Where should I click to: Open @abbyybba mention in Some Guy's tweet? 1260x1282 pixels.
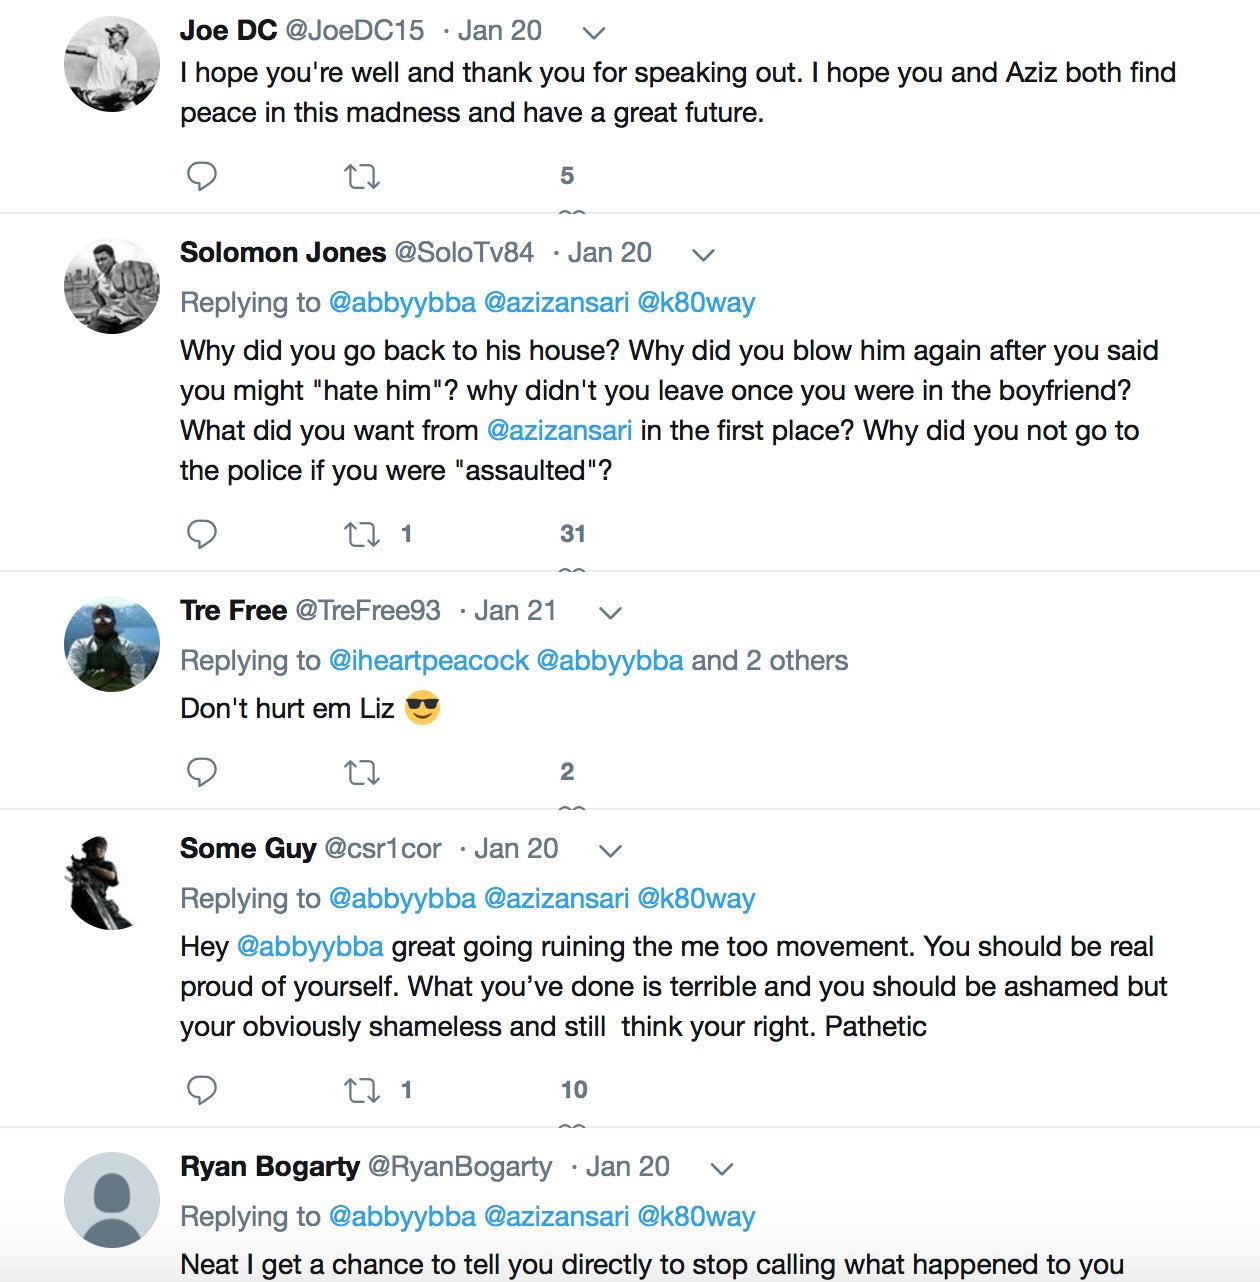click(310, 947)
